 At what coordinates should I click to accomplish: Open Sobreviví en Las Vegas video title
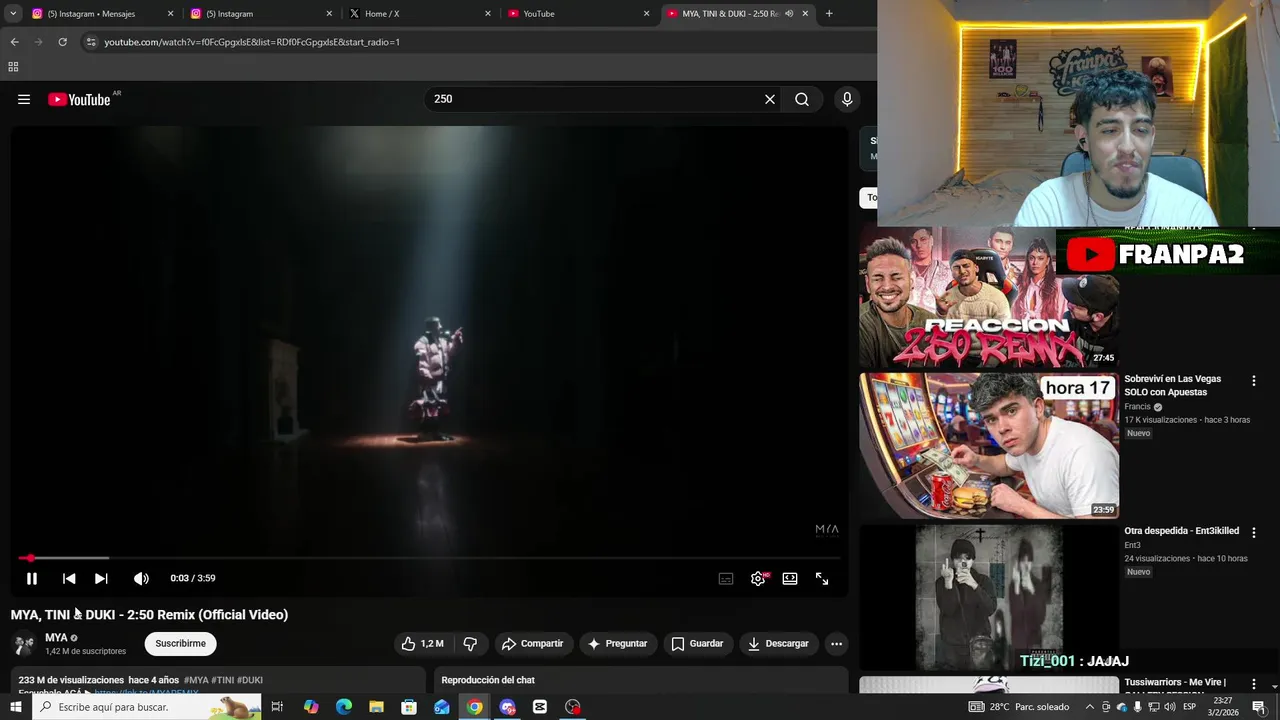click(x=1173, y=386)
